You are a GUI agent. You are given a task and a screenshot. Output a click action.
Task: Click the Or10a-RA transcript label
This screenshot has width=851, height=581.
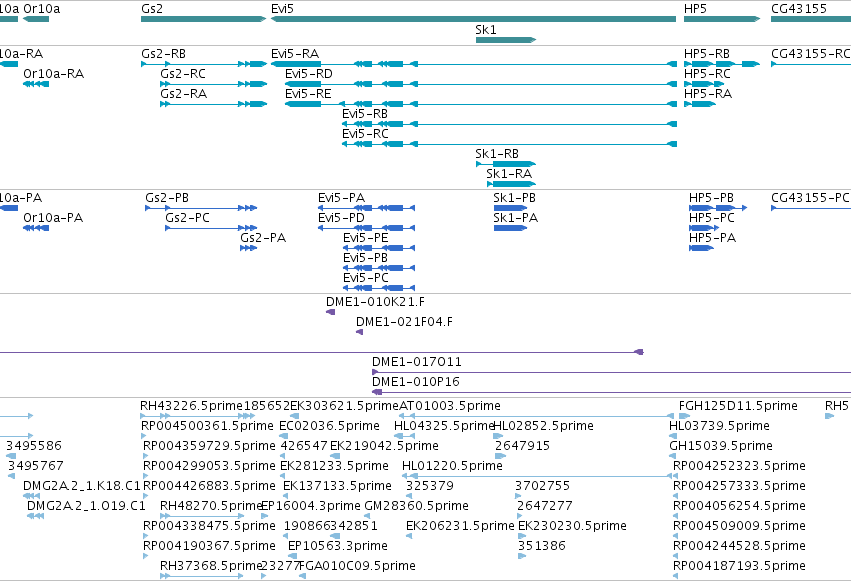54,74
